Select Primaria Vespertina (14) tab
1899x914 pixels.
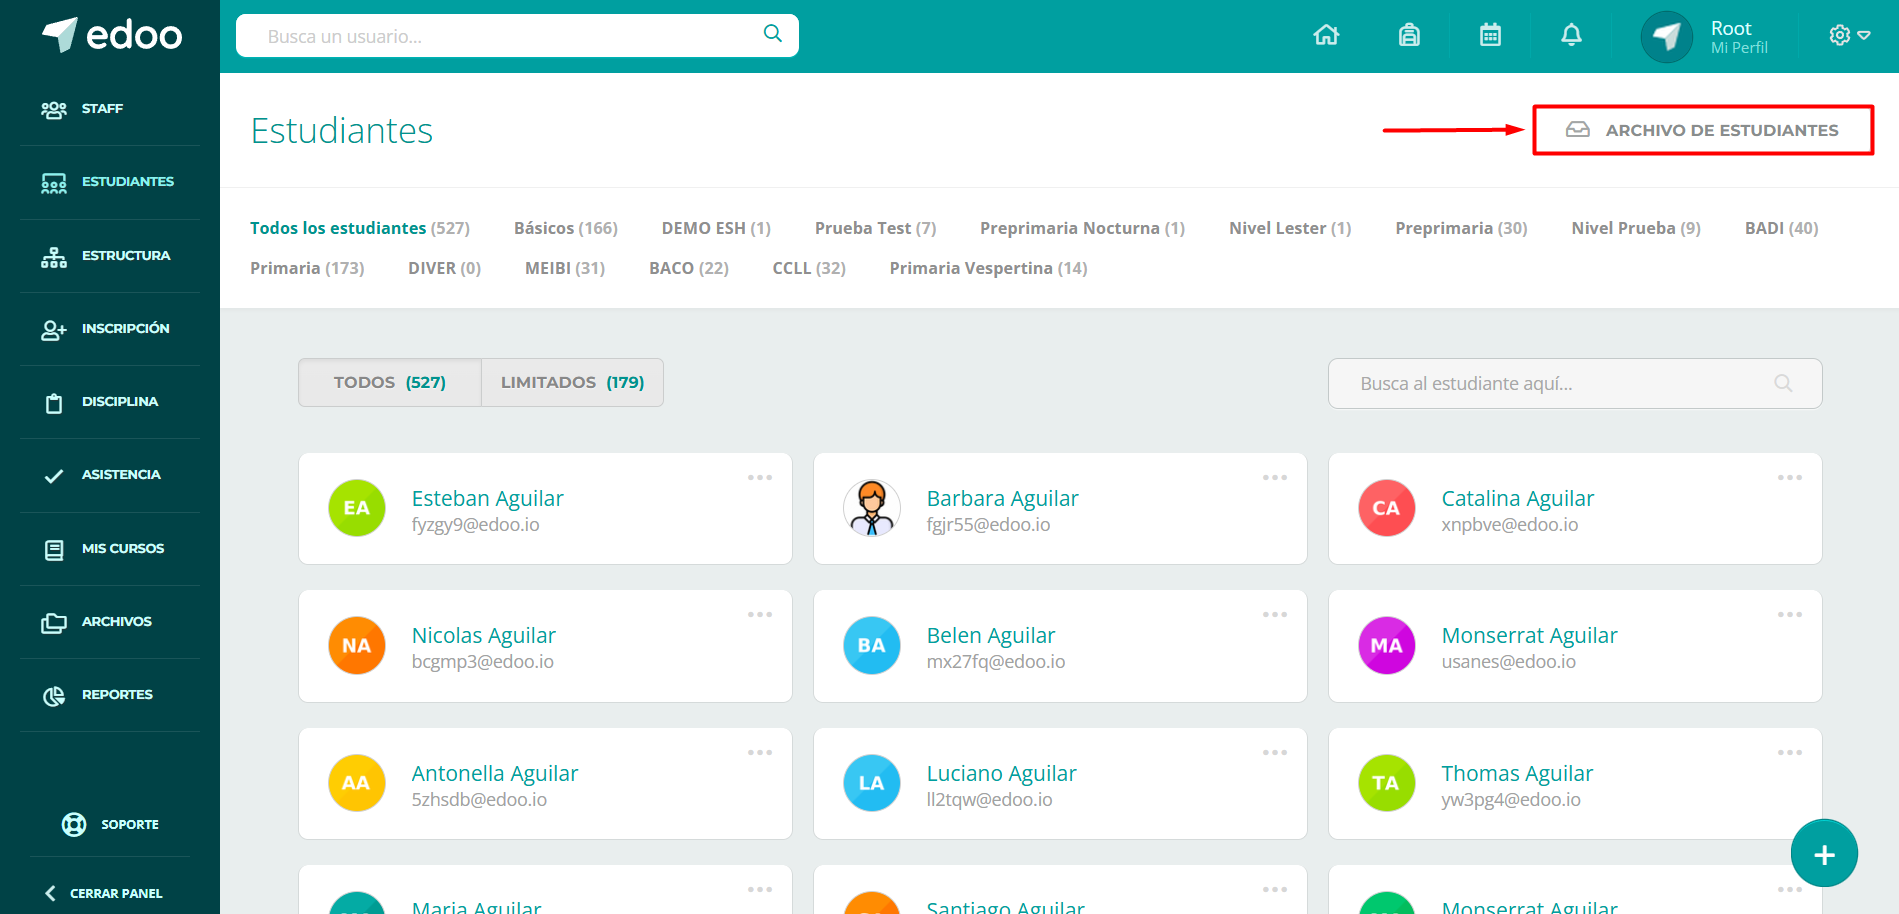(x=988, y=268)
